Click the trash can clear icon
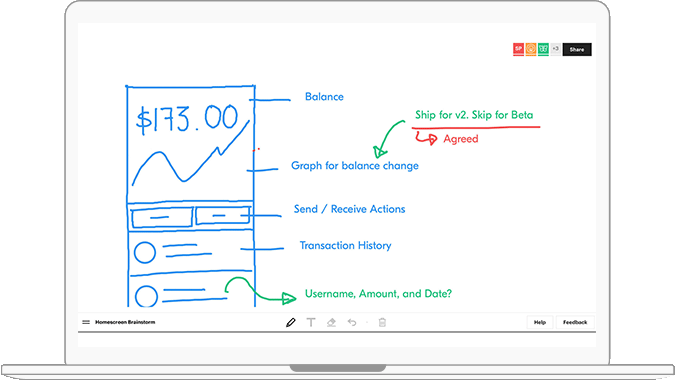The width and height of the screenshot is (675, 380). pos(382,322)
